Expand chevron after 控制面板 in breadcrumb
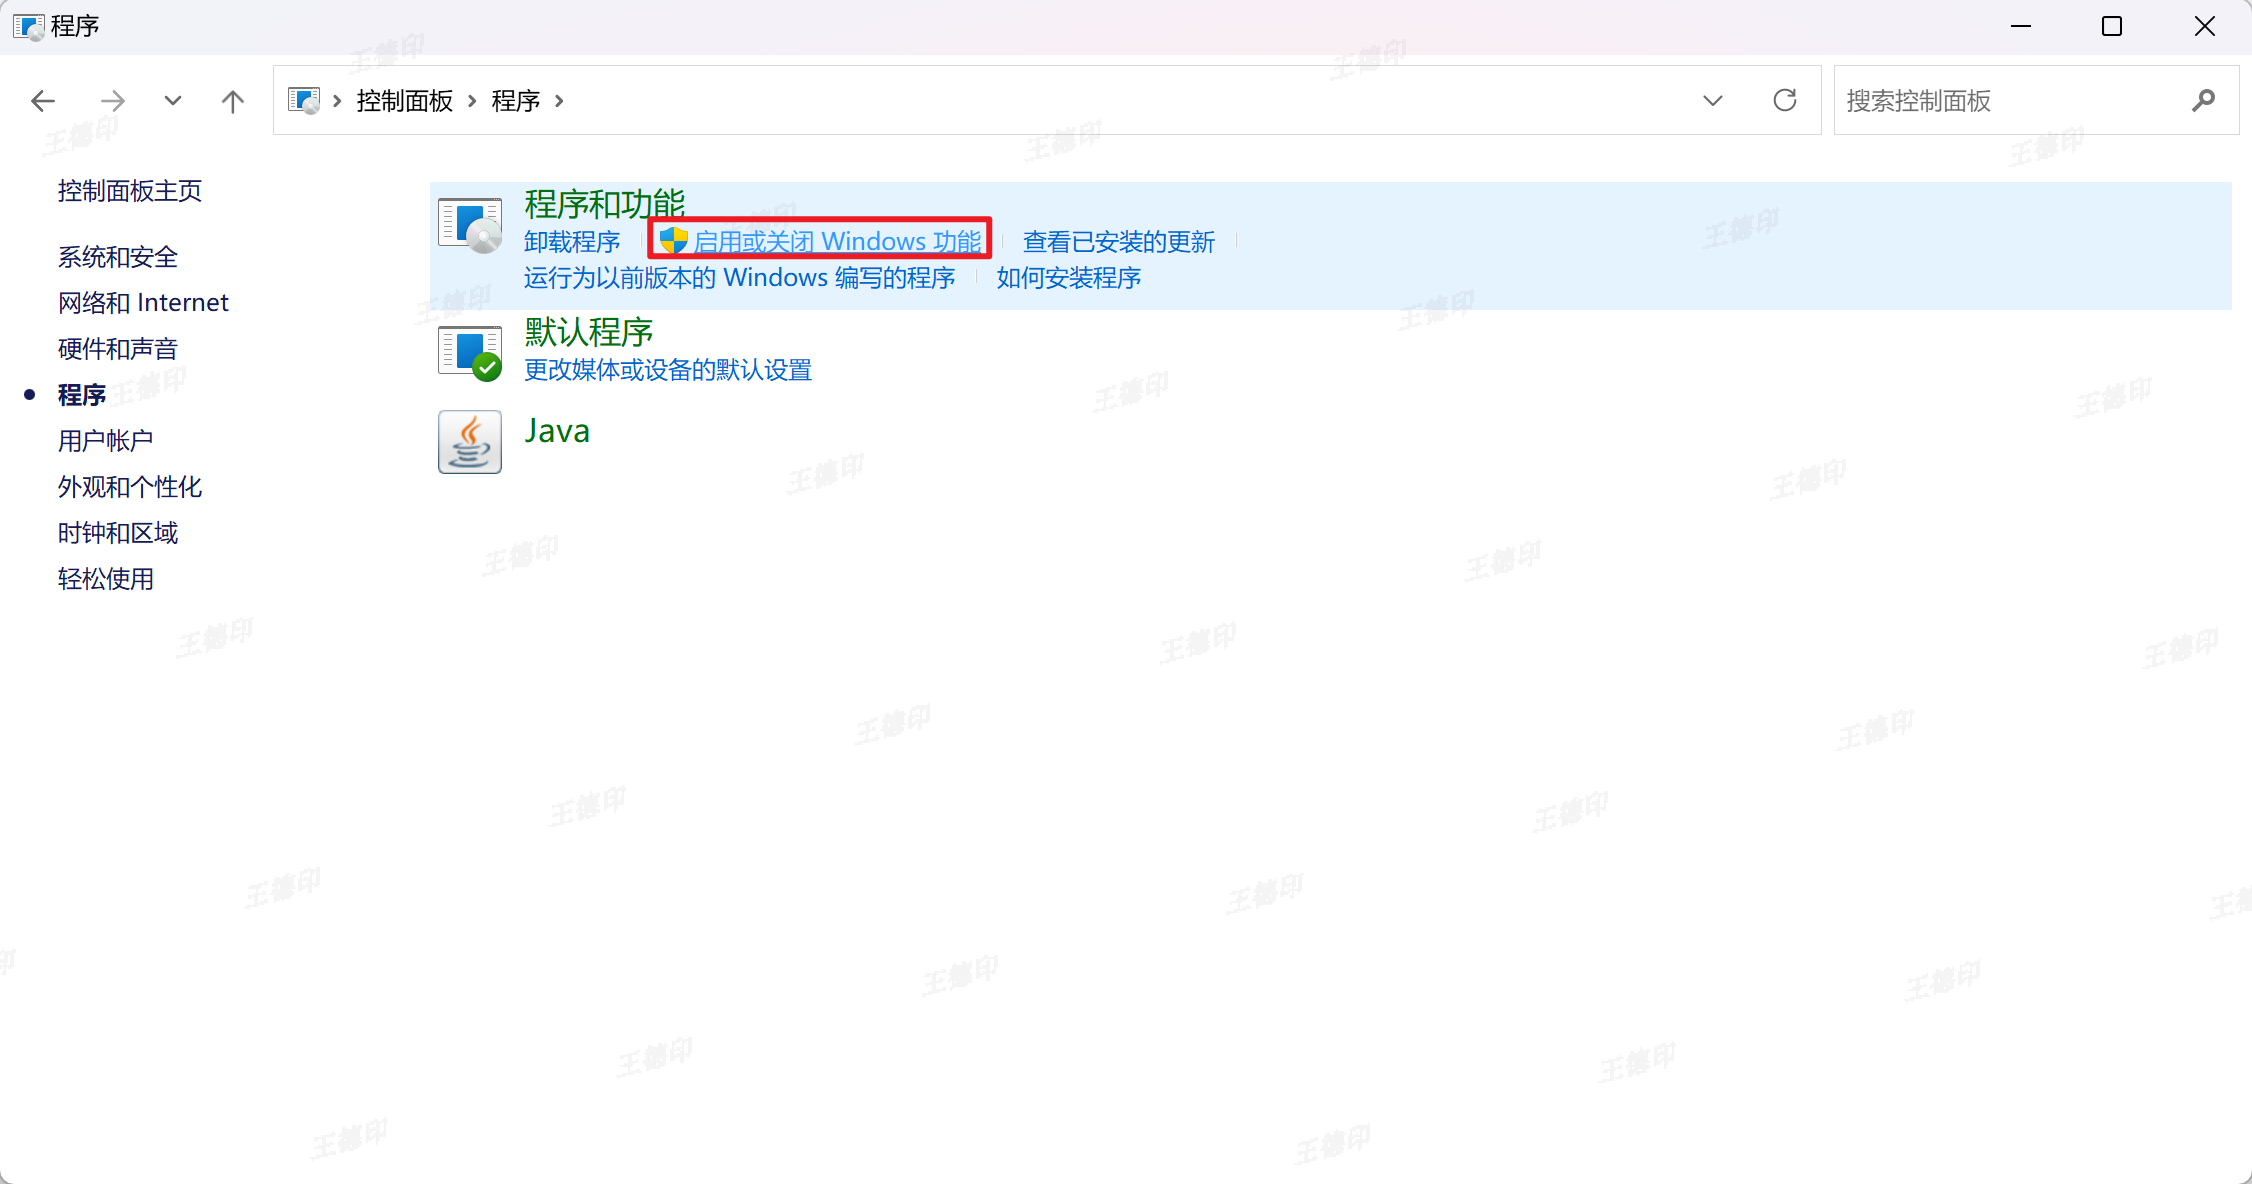 point(472,101)
